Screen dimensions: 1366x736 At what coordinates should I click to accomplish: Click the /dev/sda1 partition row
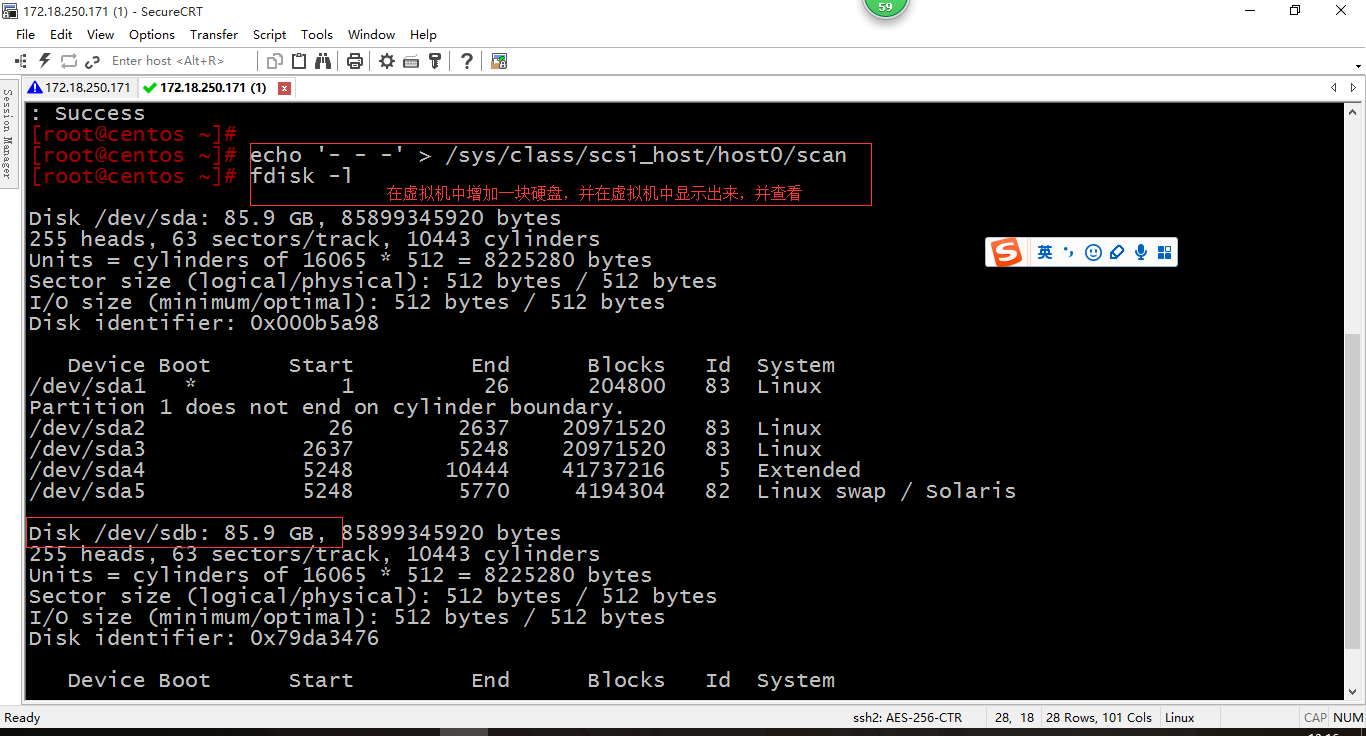(425, 386)
